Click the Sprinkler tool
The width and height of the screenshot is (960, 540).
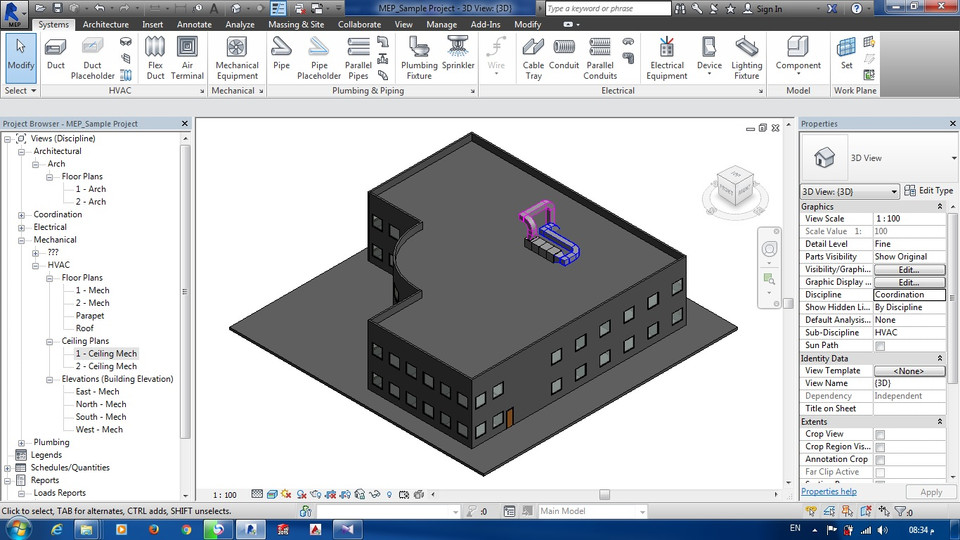458,56
